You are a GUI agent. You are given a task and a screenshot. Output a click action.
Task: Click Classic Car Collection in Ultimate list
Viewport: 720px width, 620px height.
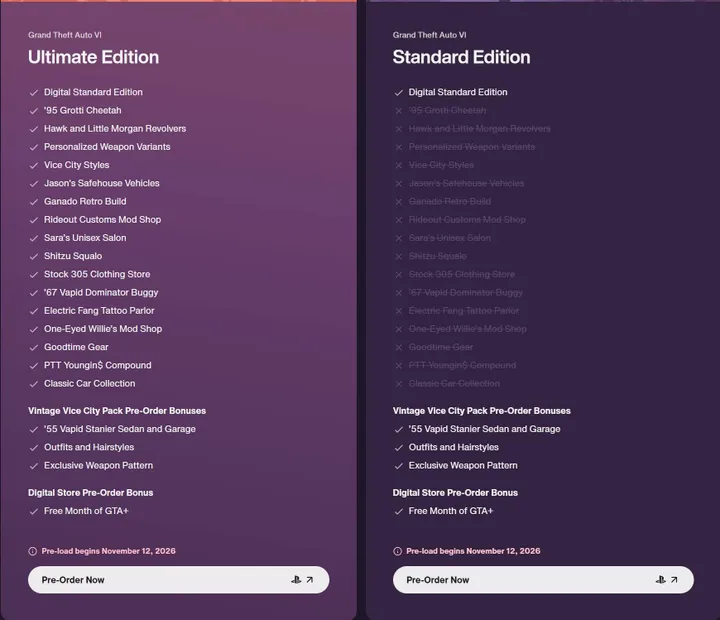pyautogui.click(x=90, y=383)
